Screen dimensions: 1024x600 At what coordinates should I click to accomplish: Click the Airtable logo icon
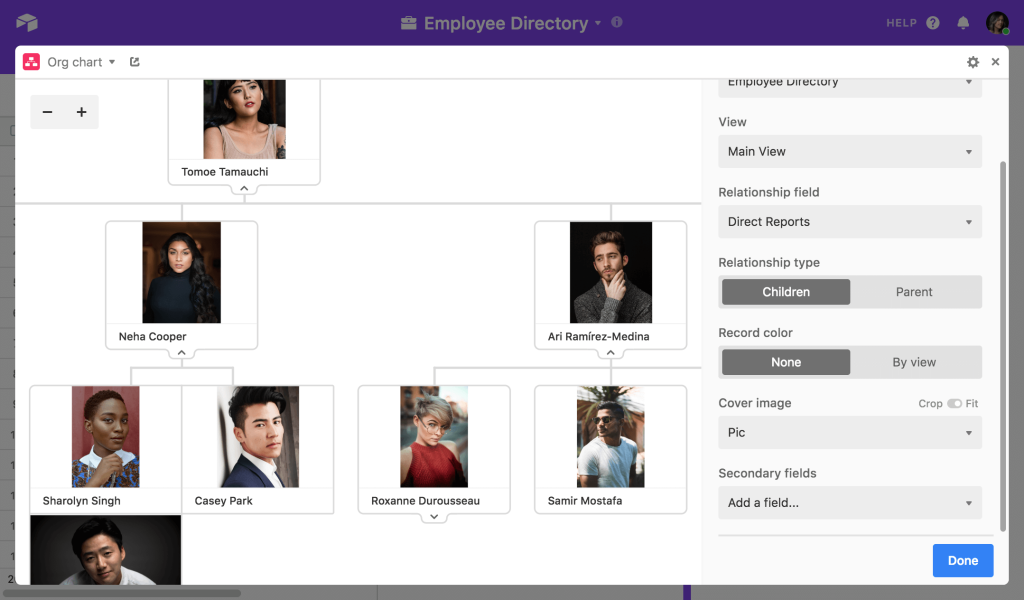click(x=27, y=23)
